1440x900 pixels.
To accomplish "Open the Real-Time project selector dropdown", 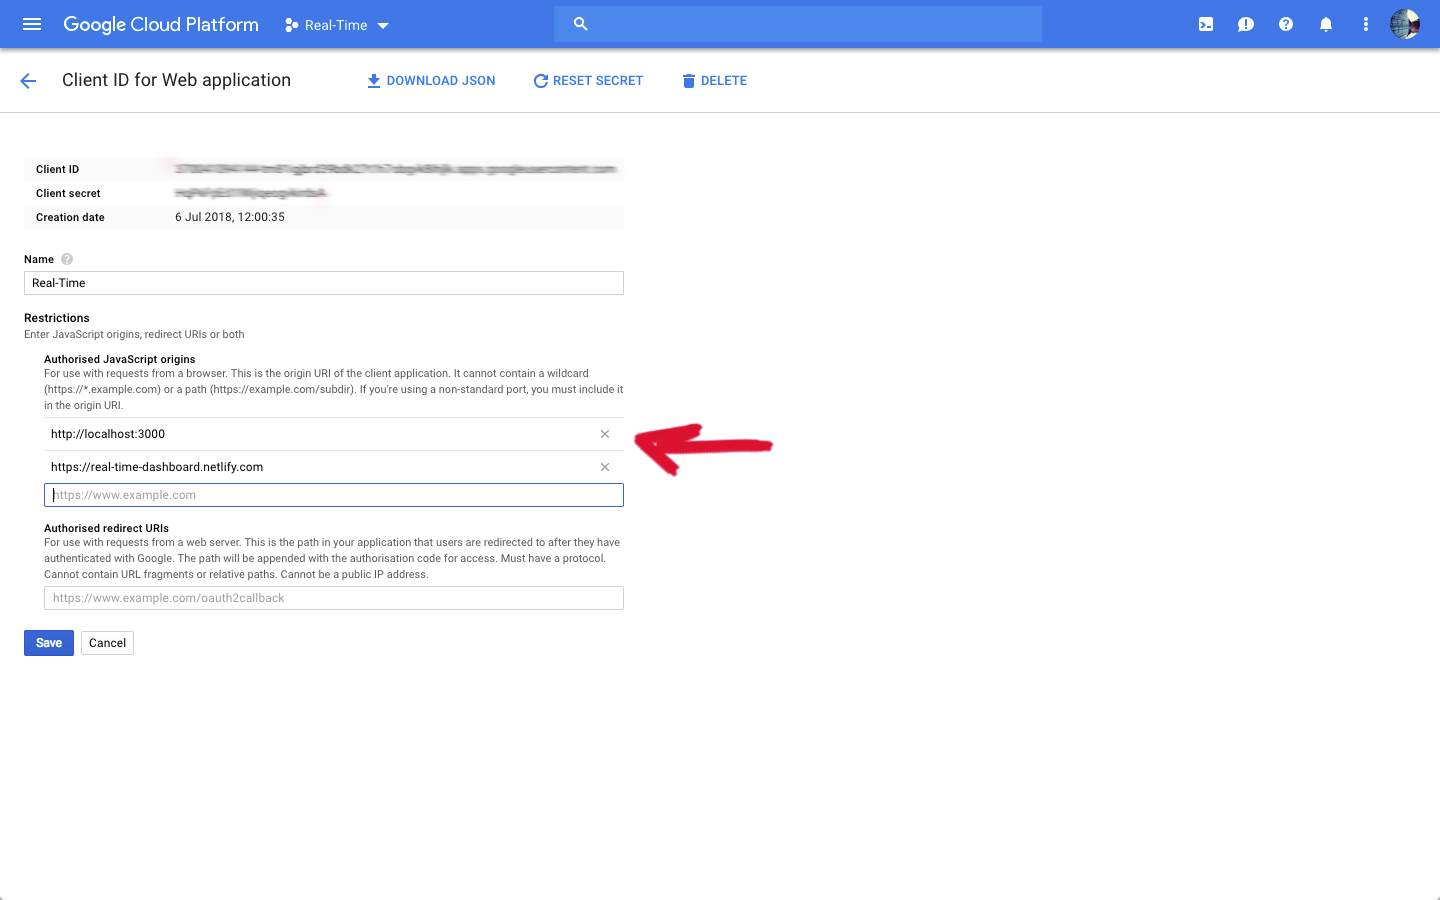I will tap(337, 25).
